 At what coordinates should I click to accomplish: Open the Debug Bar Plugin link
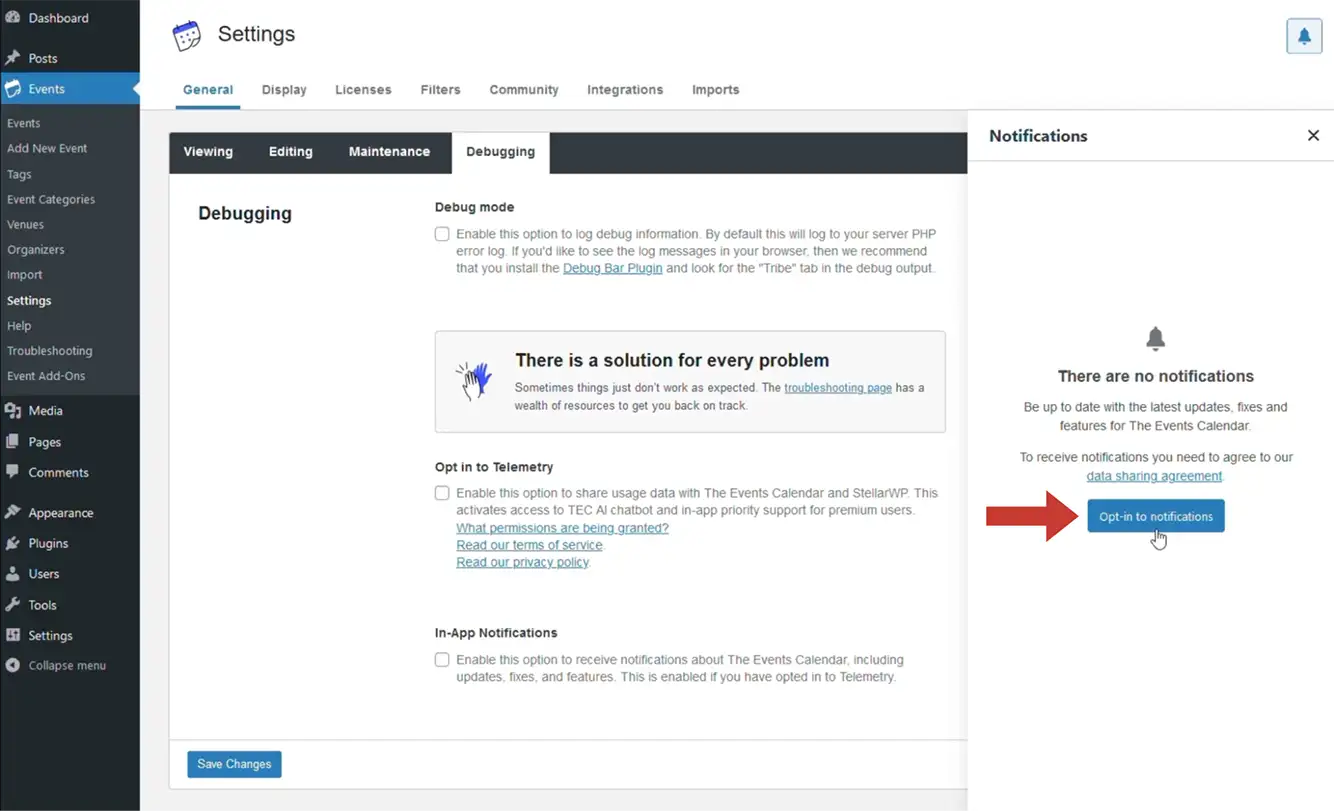[612, 268]
